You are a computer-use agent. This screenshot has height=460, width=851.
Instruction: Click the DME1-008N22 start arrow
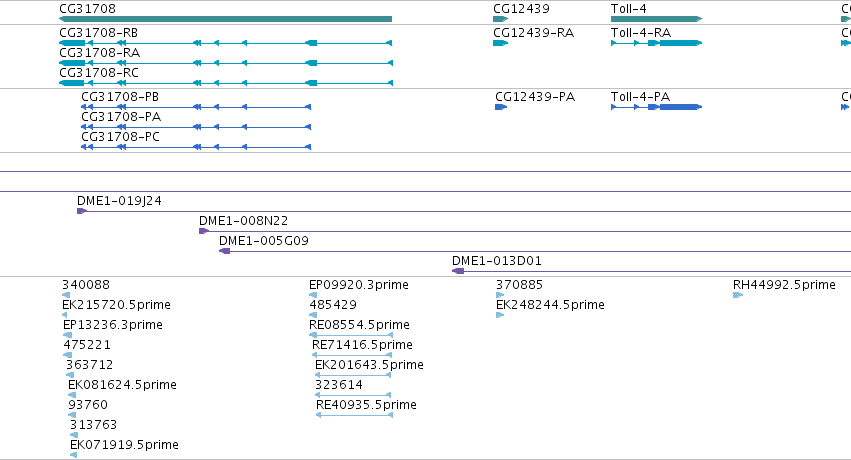(x=204, y=231)
